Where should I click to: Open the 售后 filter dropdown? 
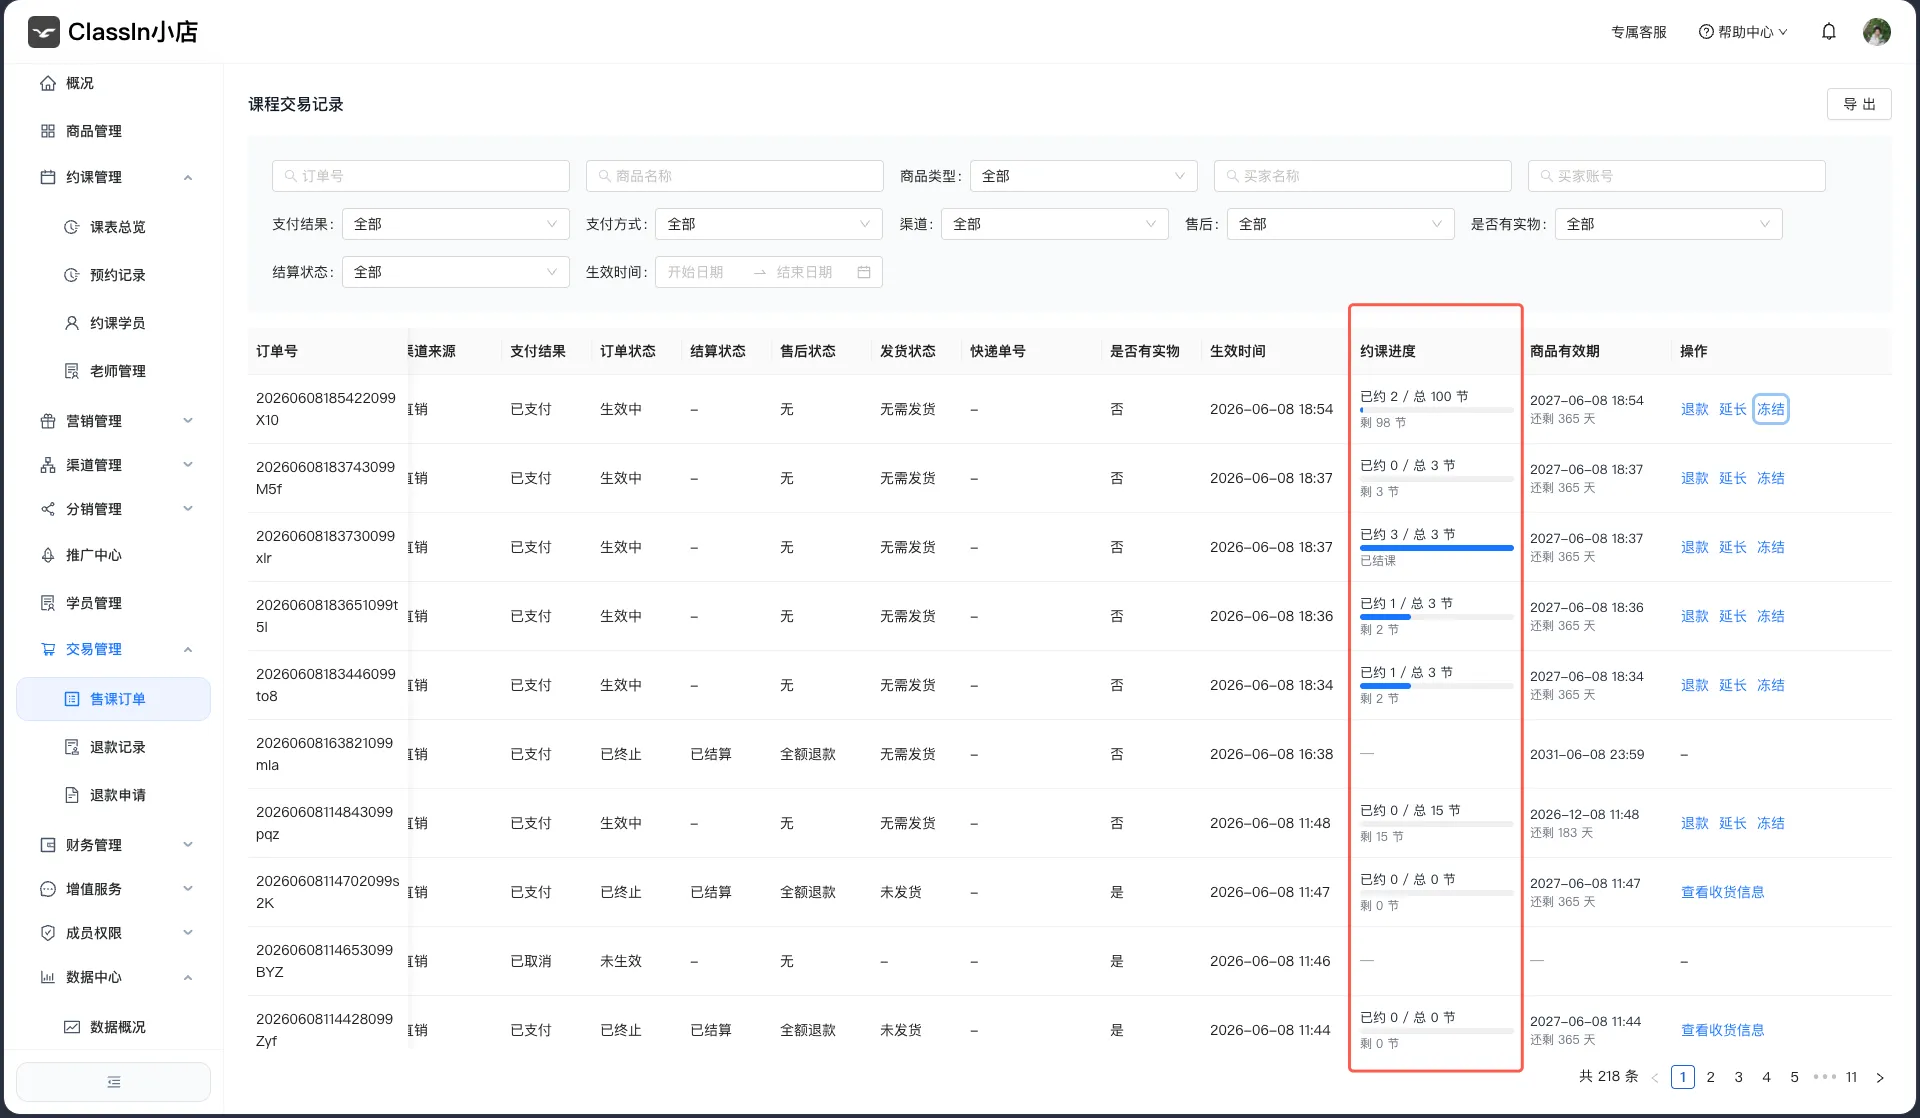(1341, 224)
